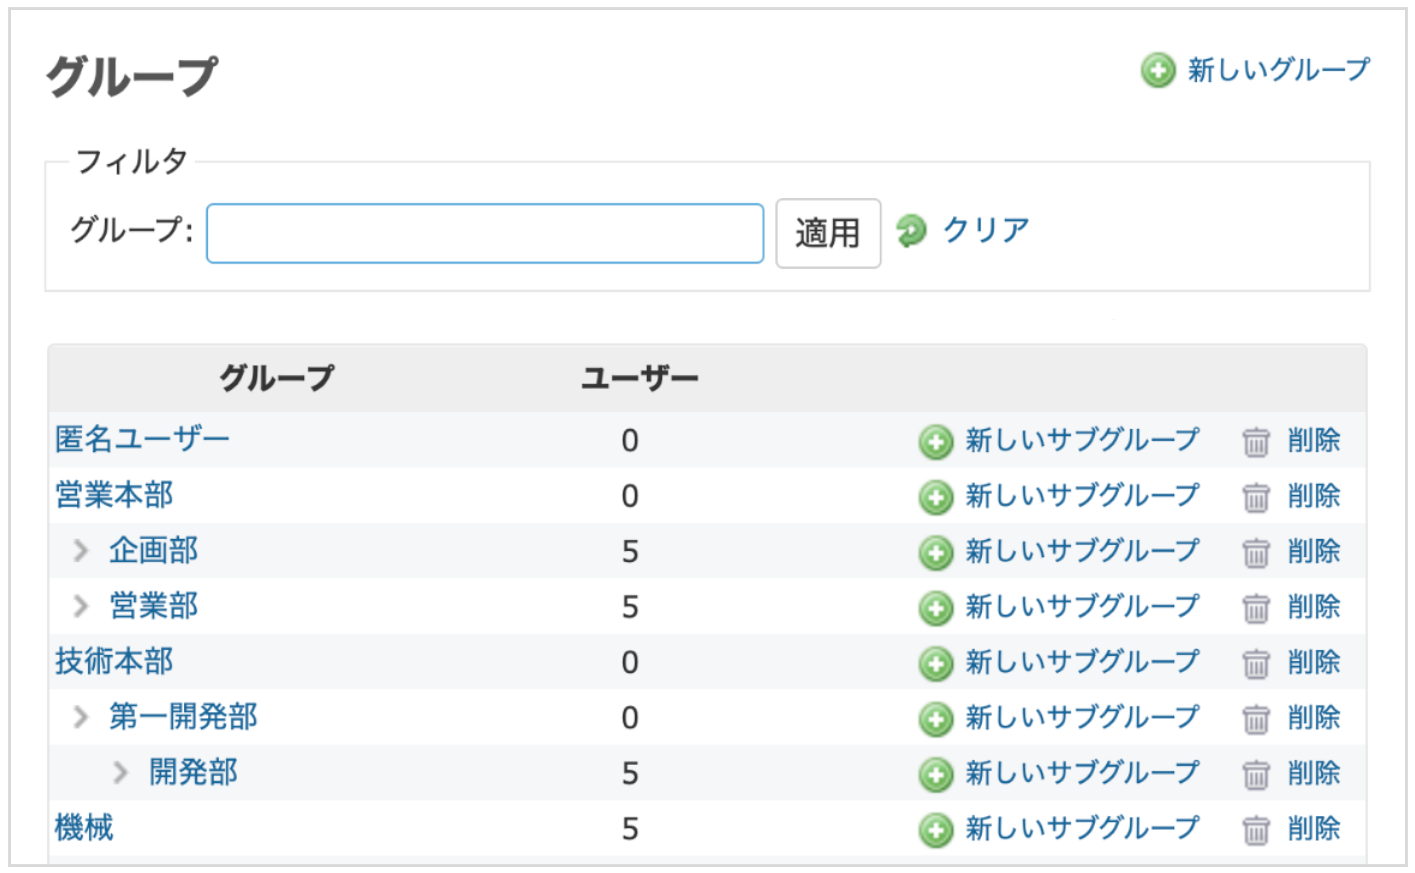The width and height of the screenshot is (1415, 873).
Task: Expand the 企画部 group chevron
Action: coord(81,550)
